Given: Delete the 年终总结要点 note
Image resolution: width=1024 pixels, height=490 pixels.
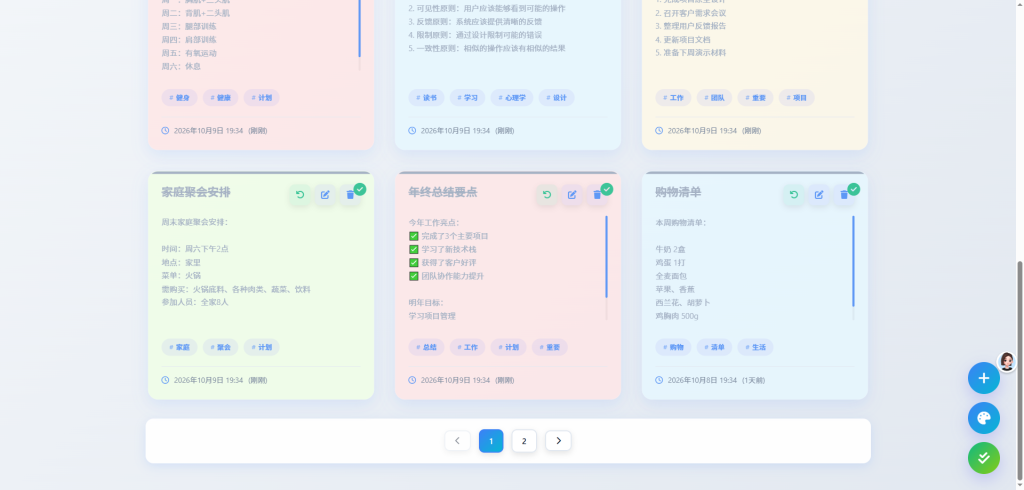Looking at the screenshot, I should coord(596,195).
